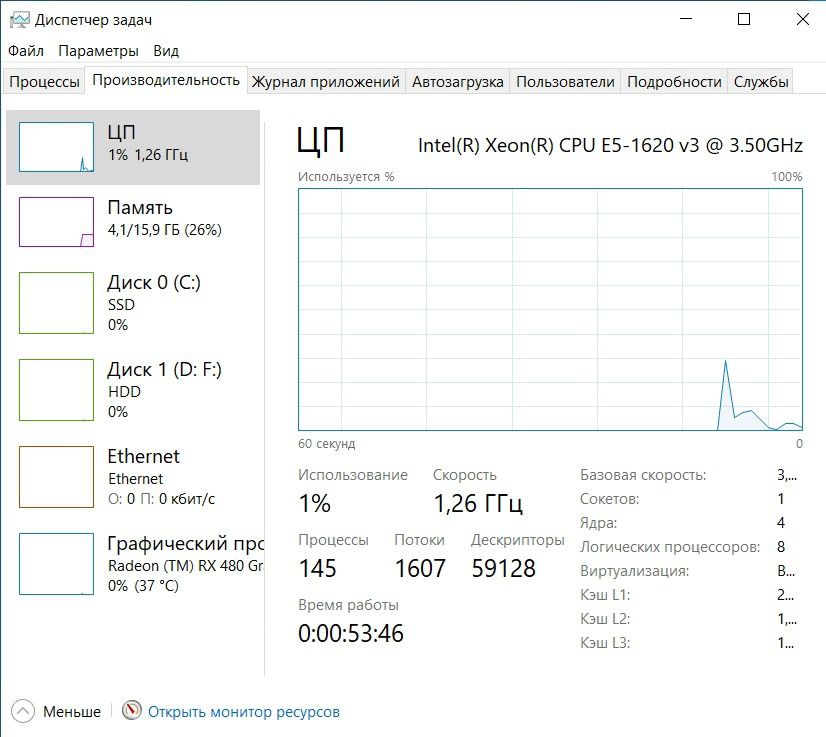Click the 60 секунд axis label
Image resolution: width=826 pixels, height=737 pixels.
327,444
